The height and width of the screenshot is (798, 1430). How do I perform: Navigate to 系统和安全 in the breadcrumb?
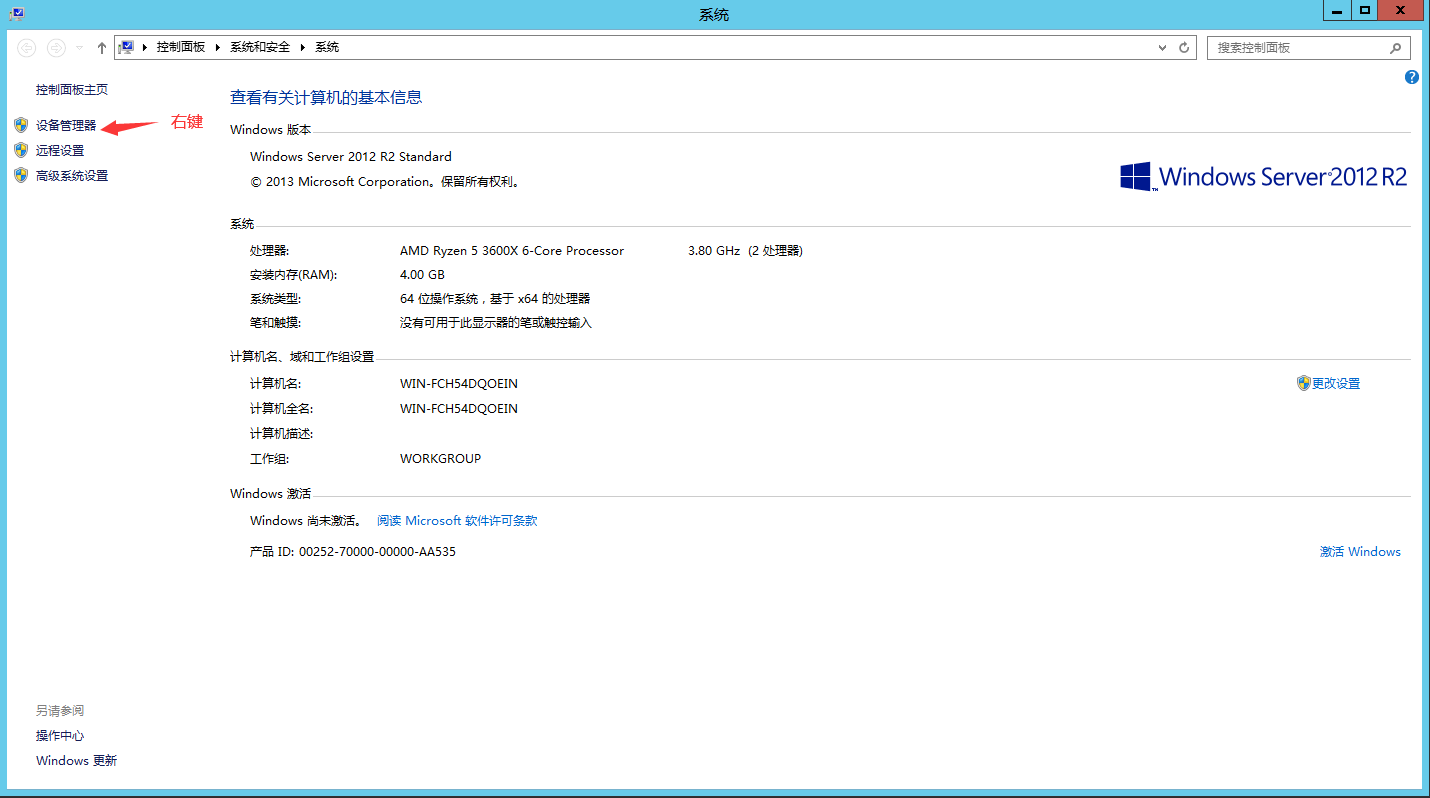coord(254,46)
